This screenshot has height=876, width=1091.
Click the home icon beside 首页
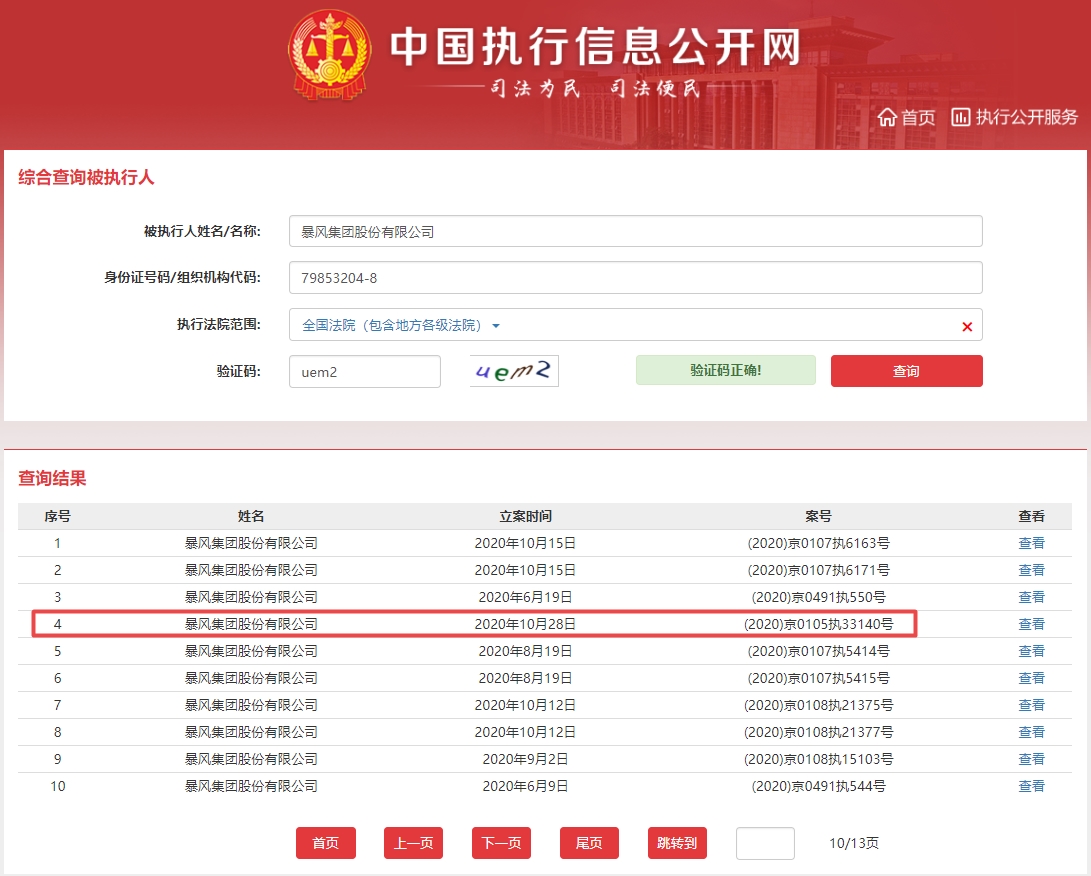[886, 117]
